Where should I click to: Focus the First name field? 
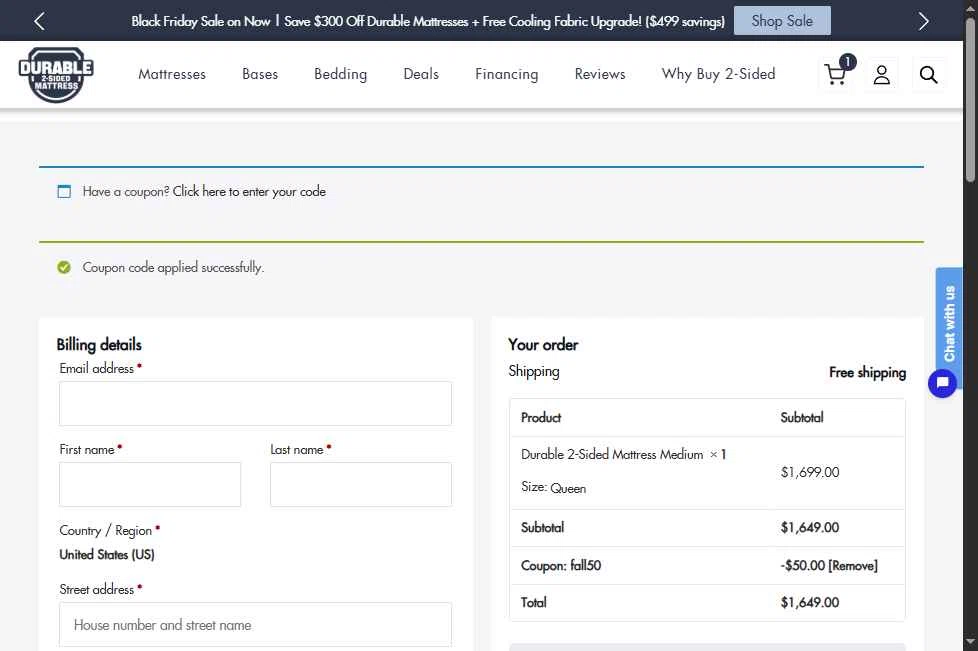click(150, 485)
